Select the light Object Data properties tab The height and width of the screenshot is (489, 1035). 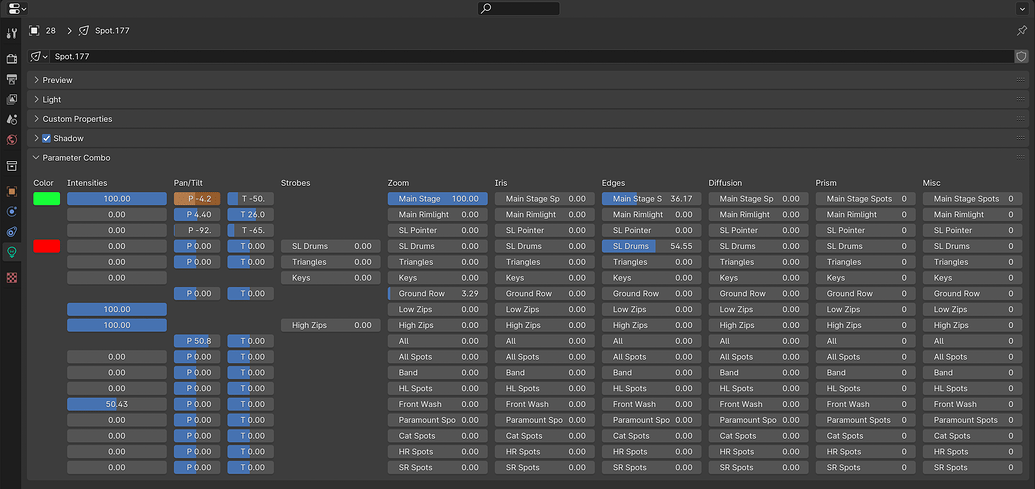click(x=11, y=251)
